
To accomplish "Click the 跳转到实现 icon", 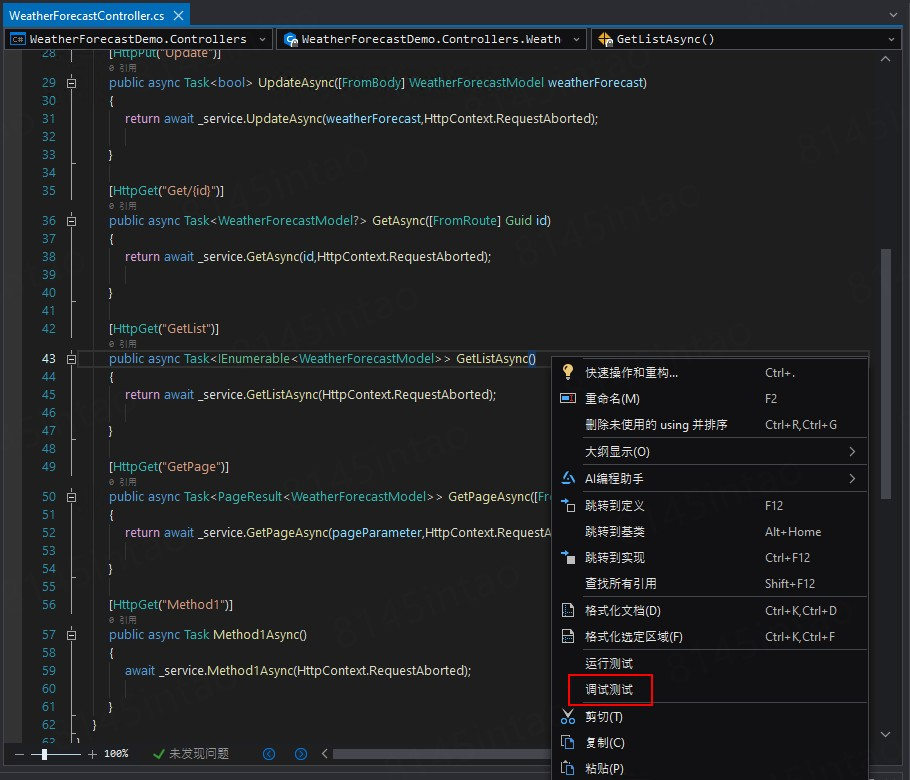I will click(x=568, y=557).
